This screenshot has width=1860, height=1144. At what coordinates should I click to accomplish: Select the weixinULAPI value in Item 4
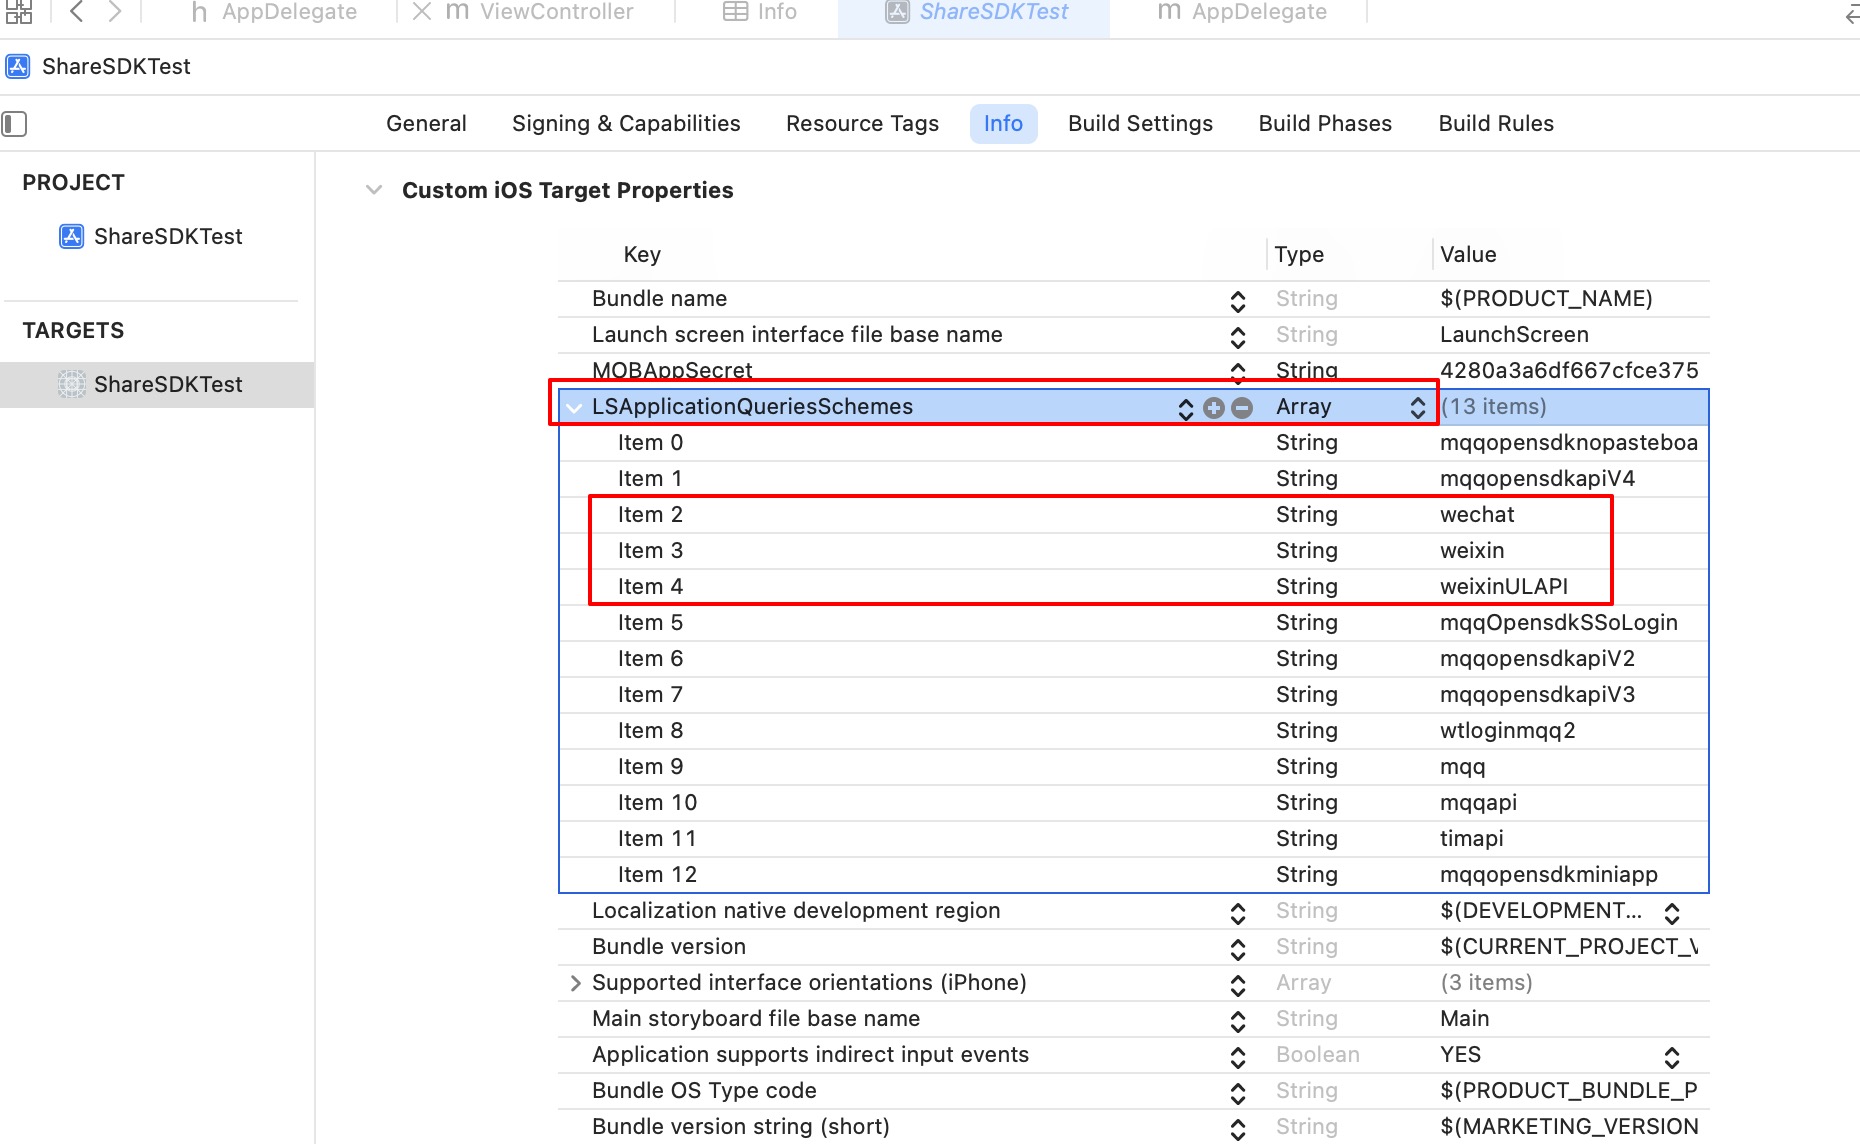point(1504,587)
